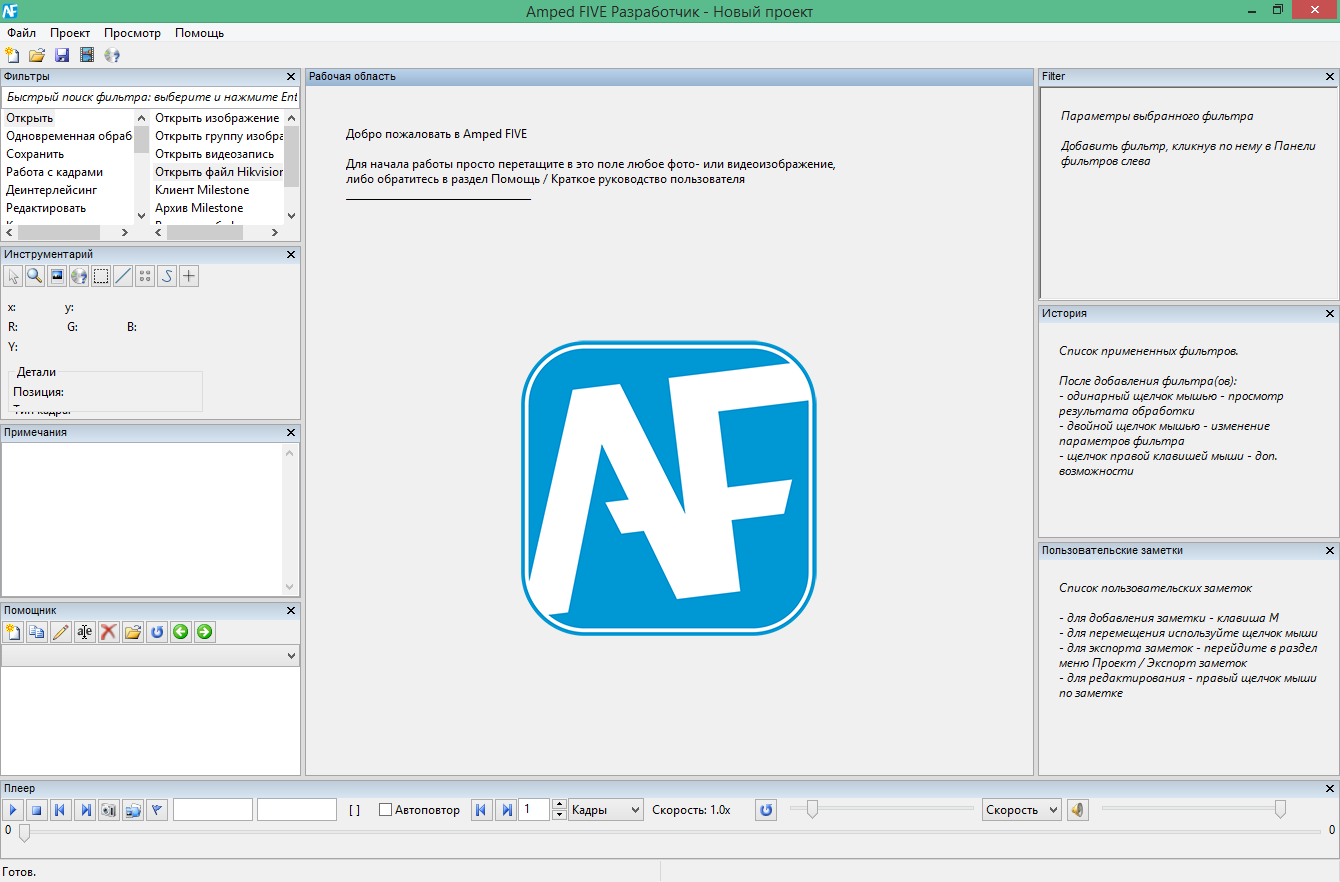Screen dimensions: 1340x882
Task: Click the save project floppy disk icon
Action: [x=62, y=55]
